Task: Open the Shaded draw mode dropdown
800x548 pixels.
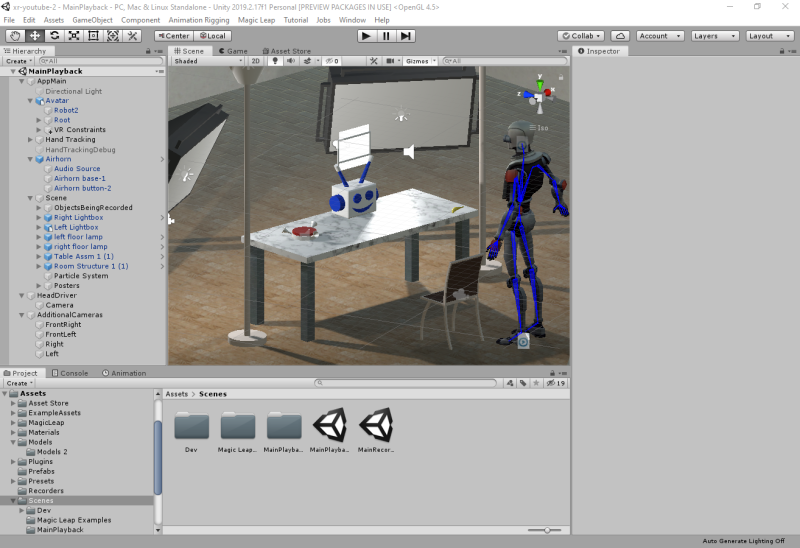Action: 208,61
